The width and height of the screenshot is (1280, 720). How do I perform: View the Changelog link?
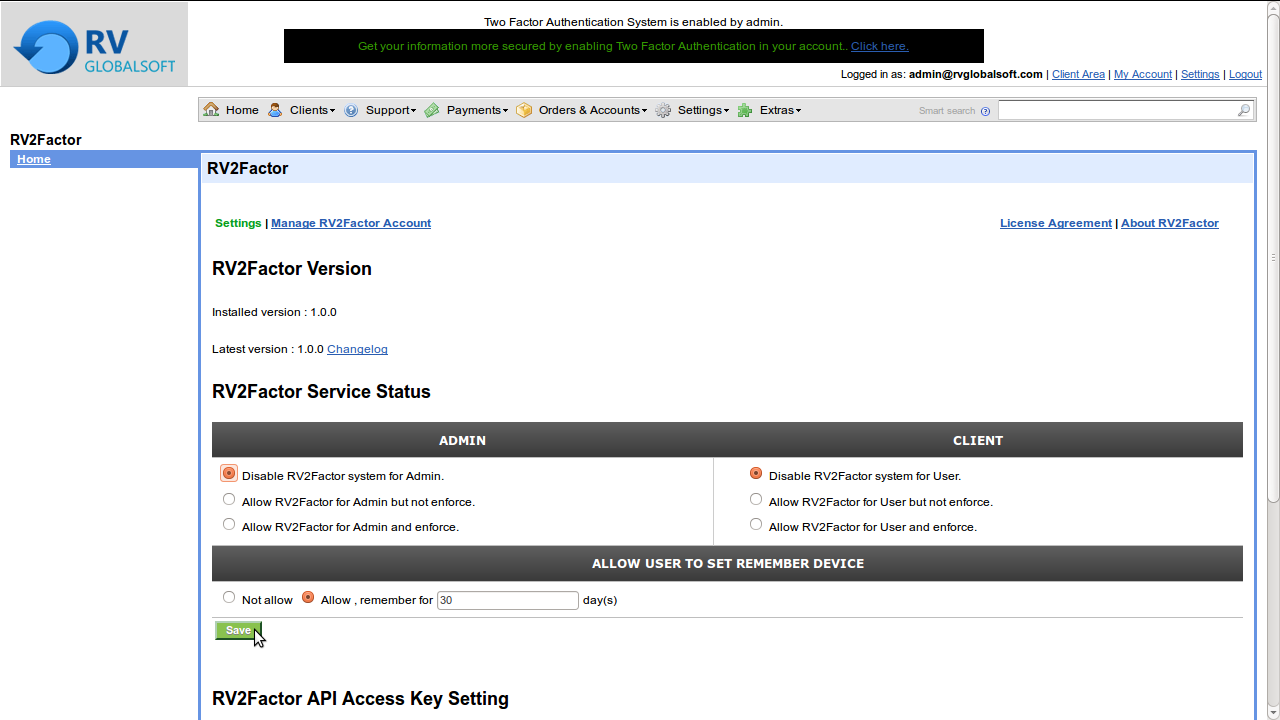click(357, 349)
